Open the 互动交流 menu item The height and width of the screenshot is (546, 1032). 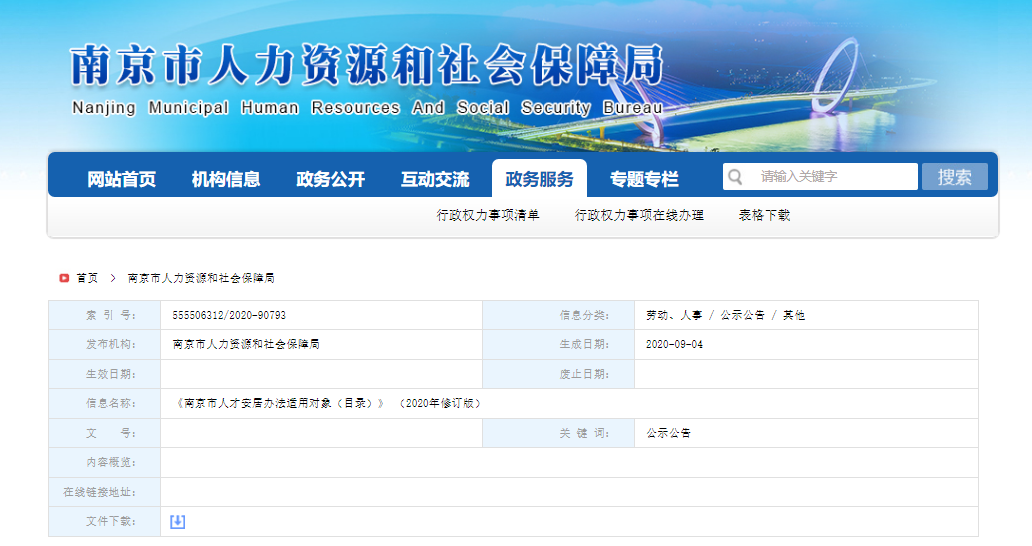click(435, 179)
